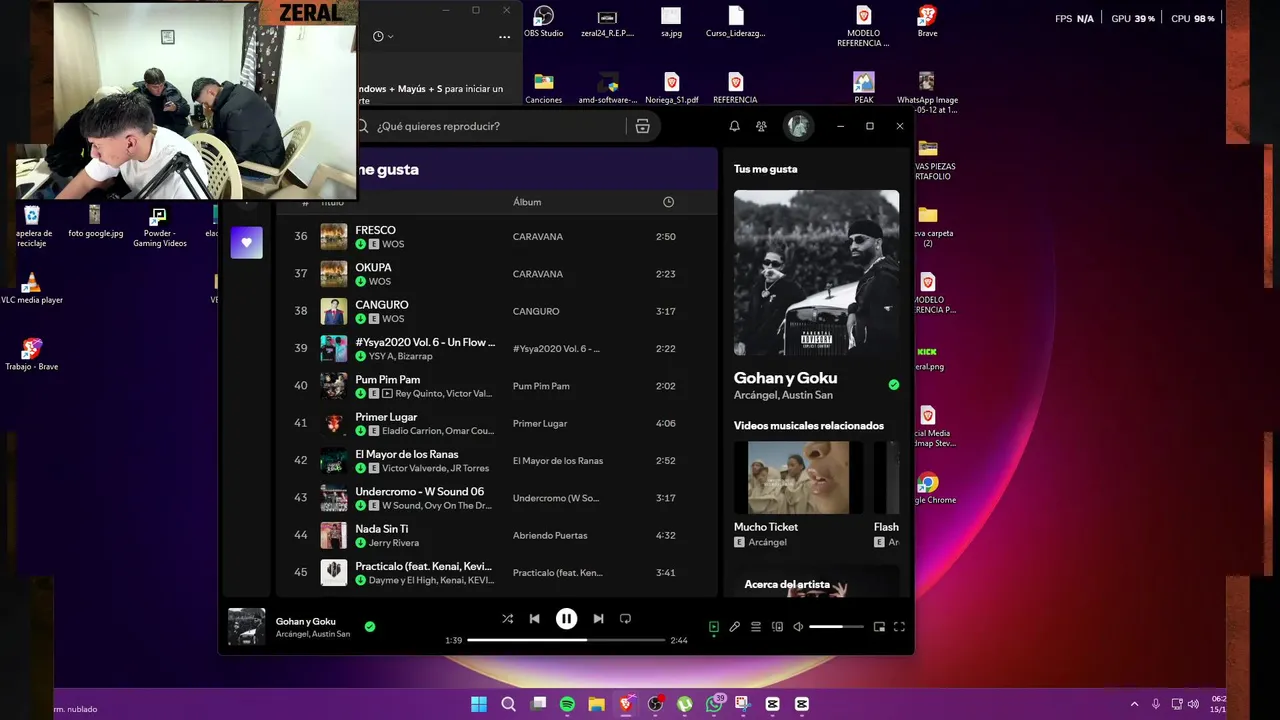
Task: Open the OBS Studio desktop shortcut
Action: pos(544,21)
